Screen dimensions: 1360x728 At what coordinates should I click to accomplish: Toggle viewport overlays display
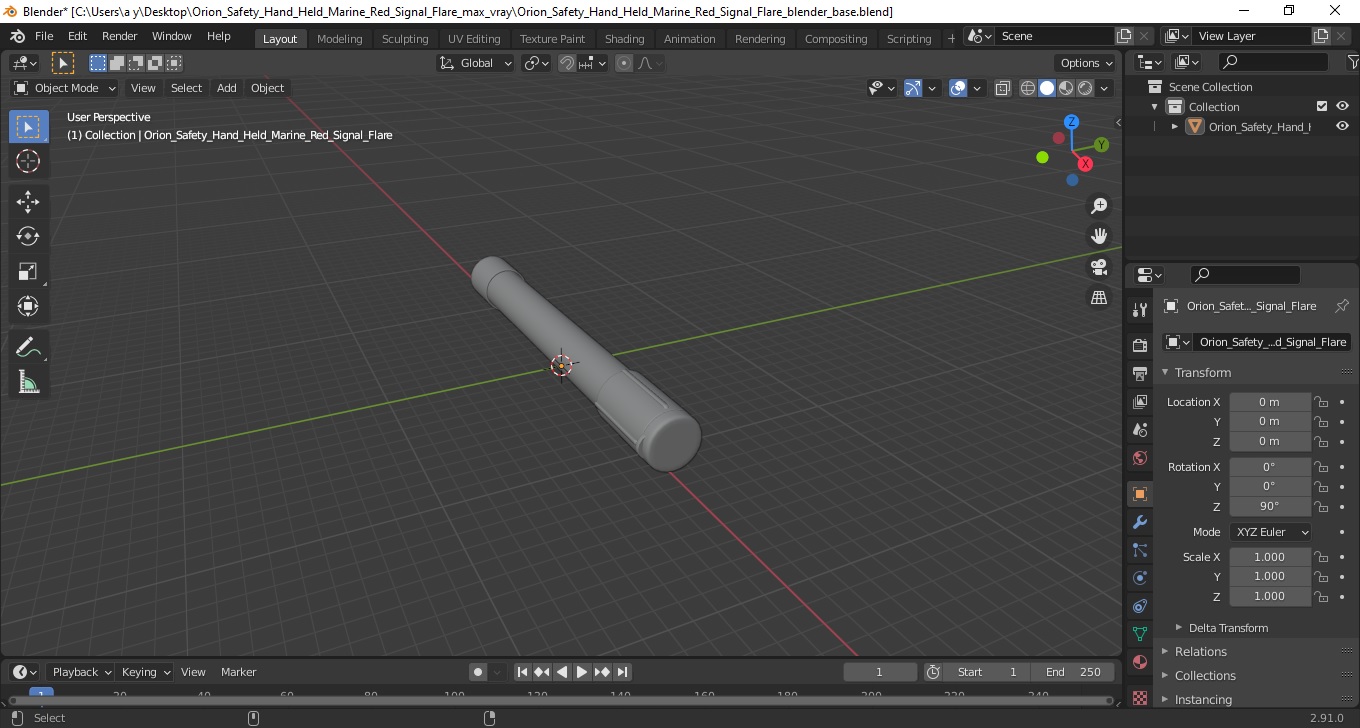[x=958, y=88]
